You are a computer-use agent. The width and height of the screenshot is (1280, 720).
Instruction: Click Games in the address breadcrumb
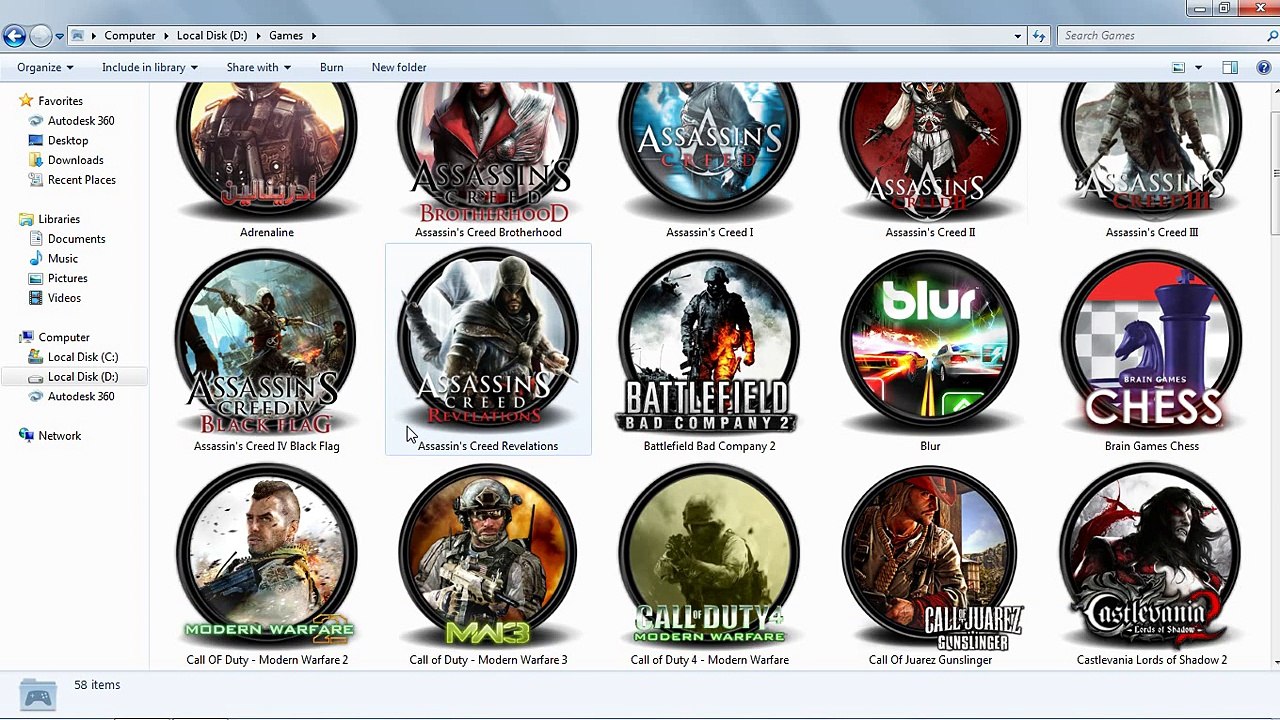tap(286, 36)
